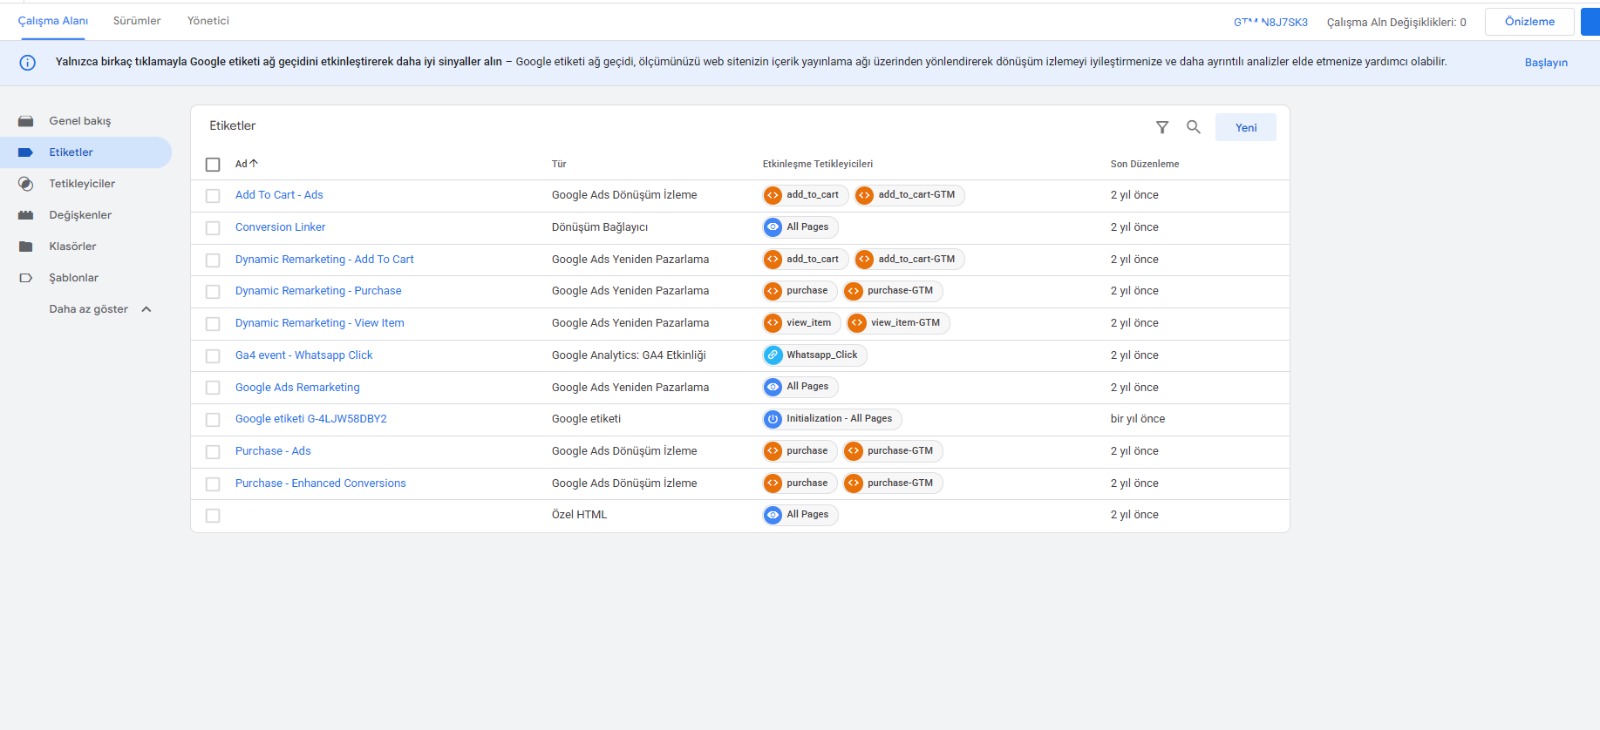Click the Tür column header
Image resolution: width=1600 pixels, height=730 pixels.
[559, 164]
